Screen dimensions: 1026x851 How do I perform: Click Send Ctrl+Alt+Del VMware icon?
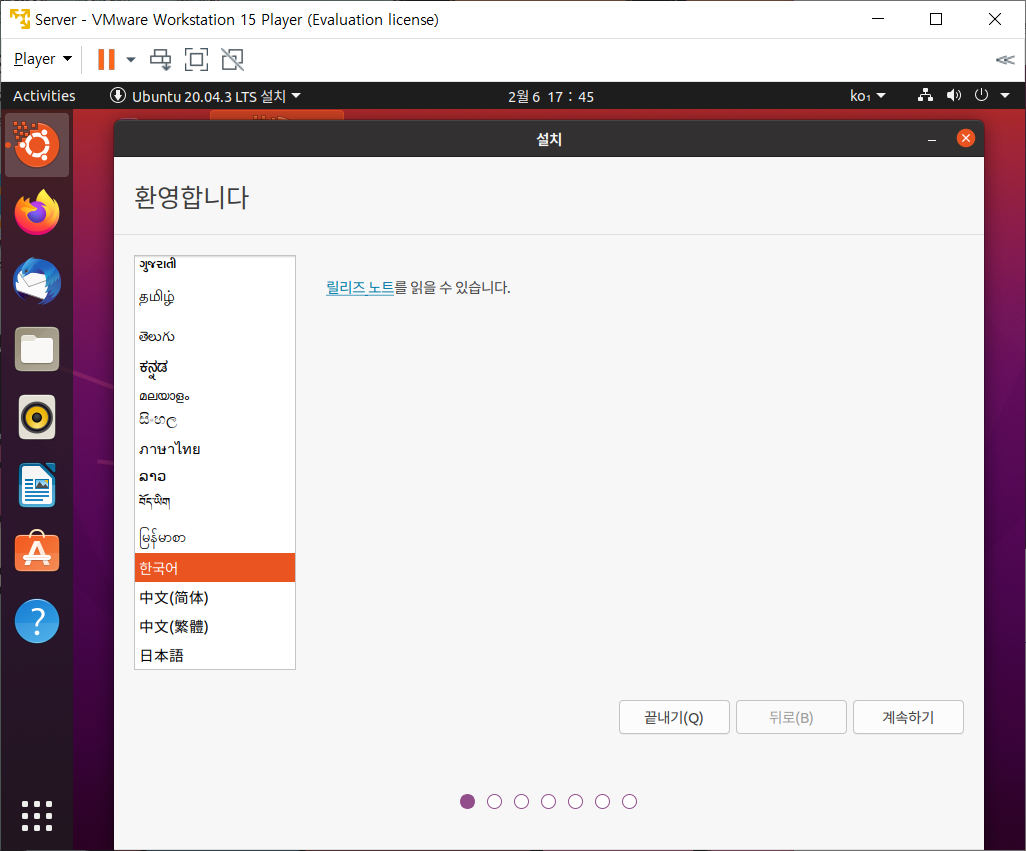point(160,60)
